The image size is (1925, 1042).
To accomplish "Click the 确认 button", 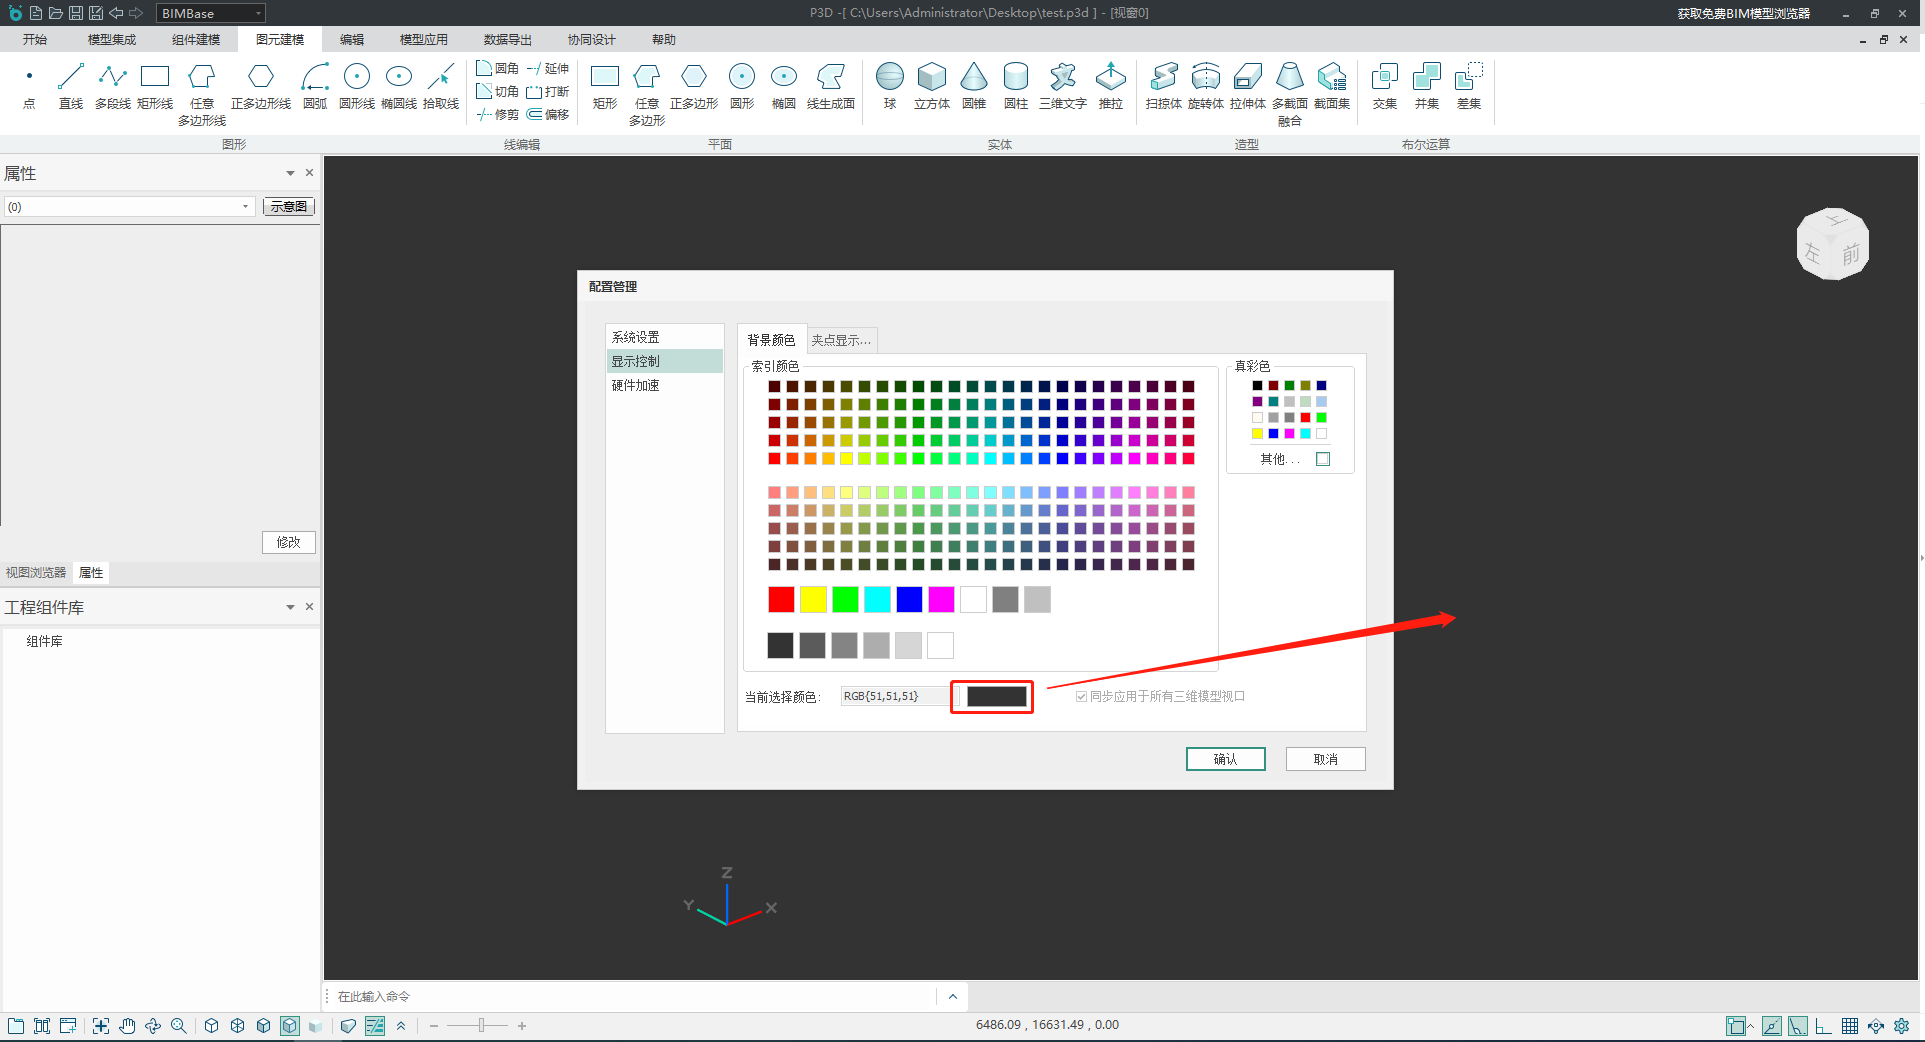I will coord(1225,759).
